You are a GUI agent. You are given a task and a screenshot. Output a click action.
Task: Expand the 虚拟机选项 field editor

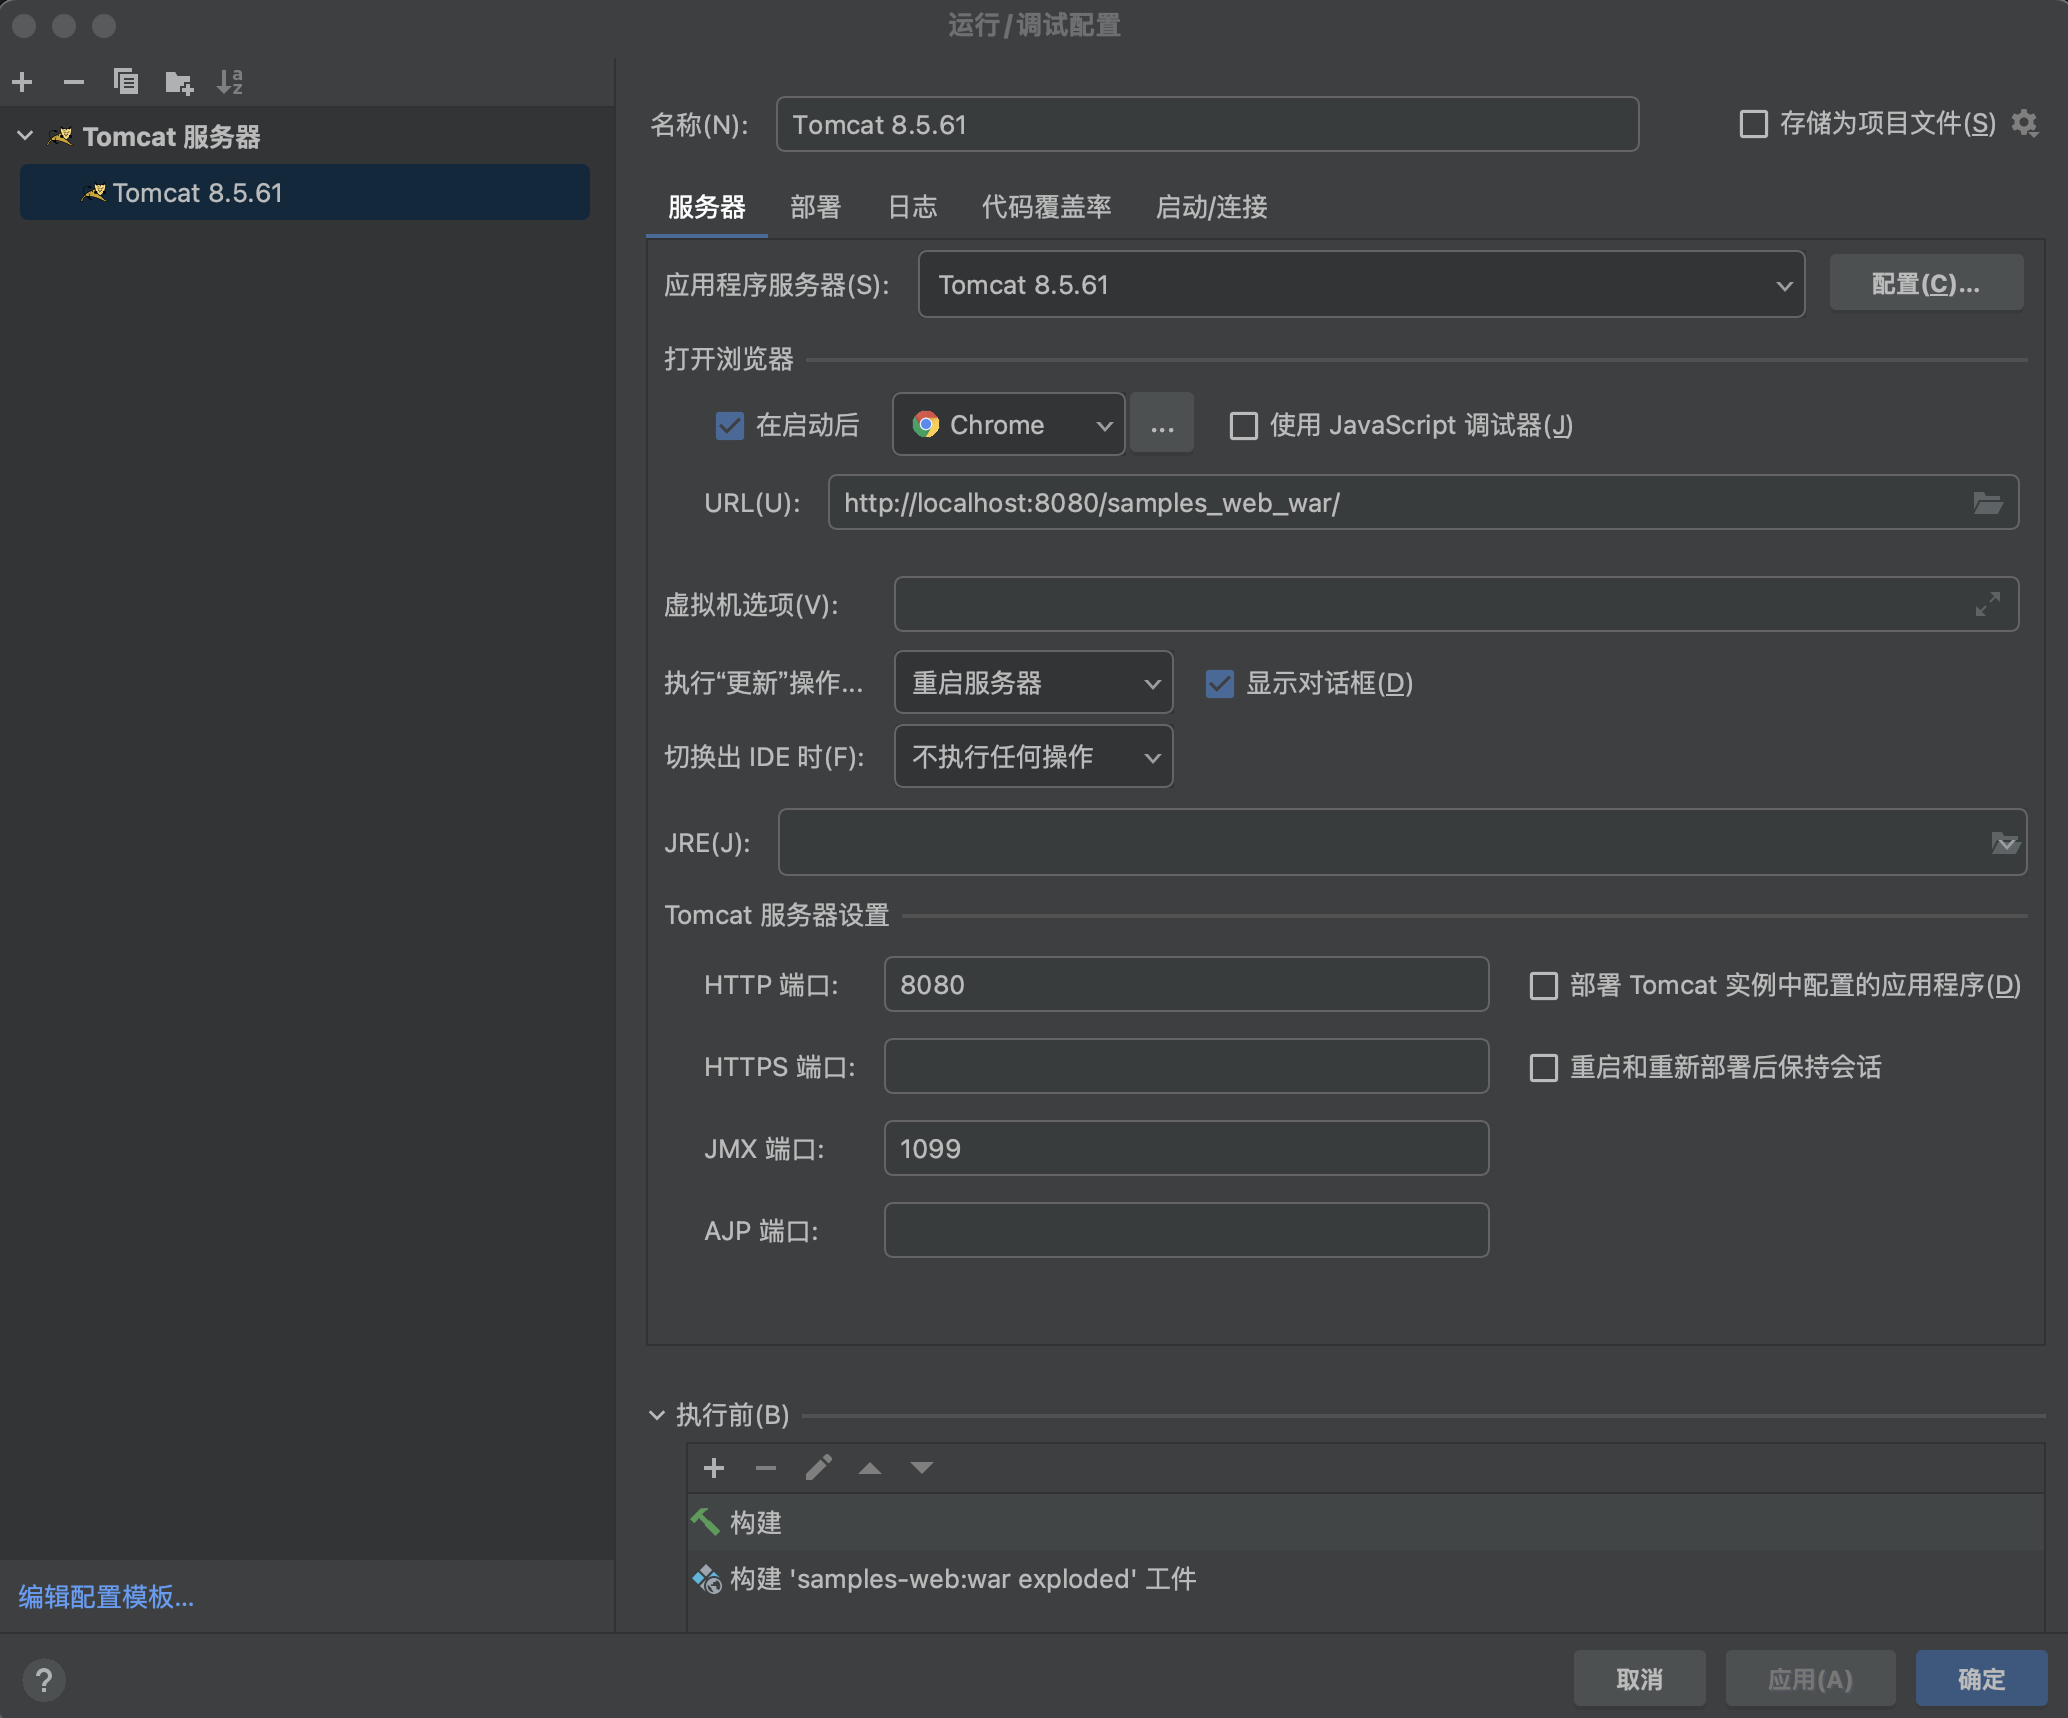click(1987, 604)
